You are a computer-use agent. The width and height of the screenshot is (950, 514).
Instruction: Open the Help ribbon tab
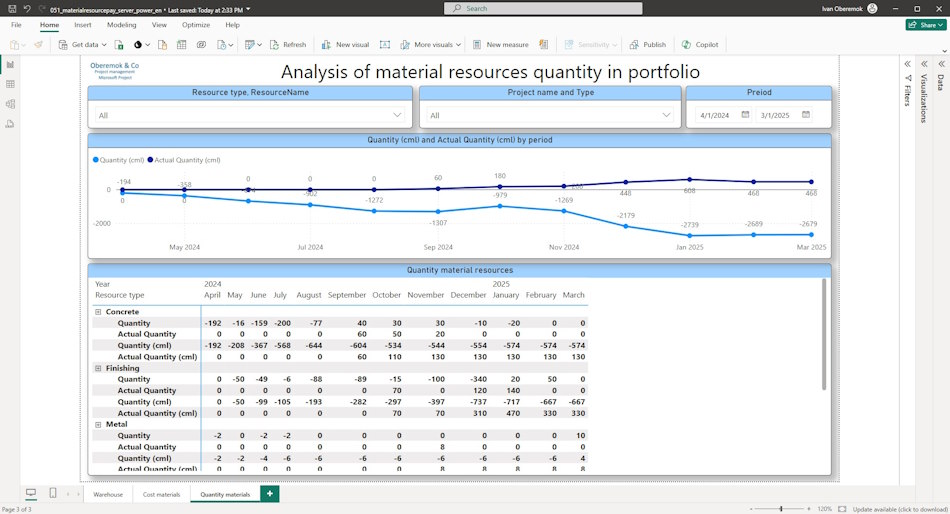pos(233,25)
